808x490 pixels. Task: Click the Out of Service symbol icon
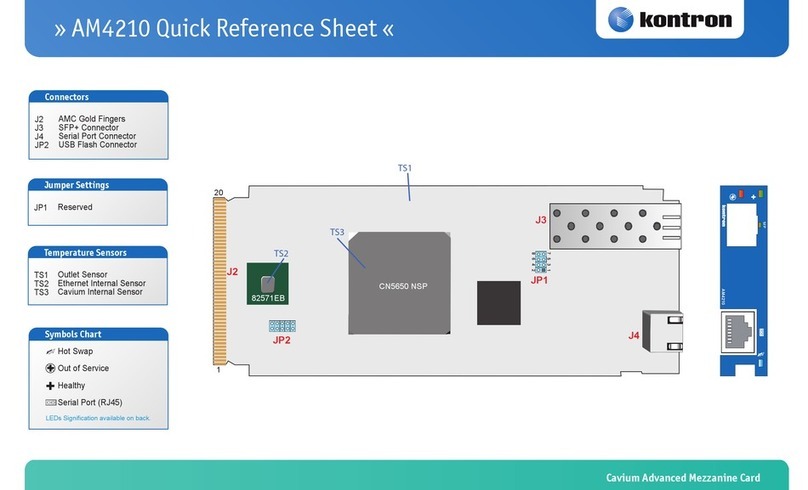[50, 368]
